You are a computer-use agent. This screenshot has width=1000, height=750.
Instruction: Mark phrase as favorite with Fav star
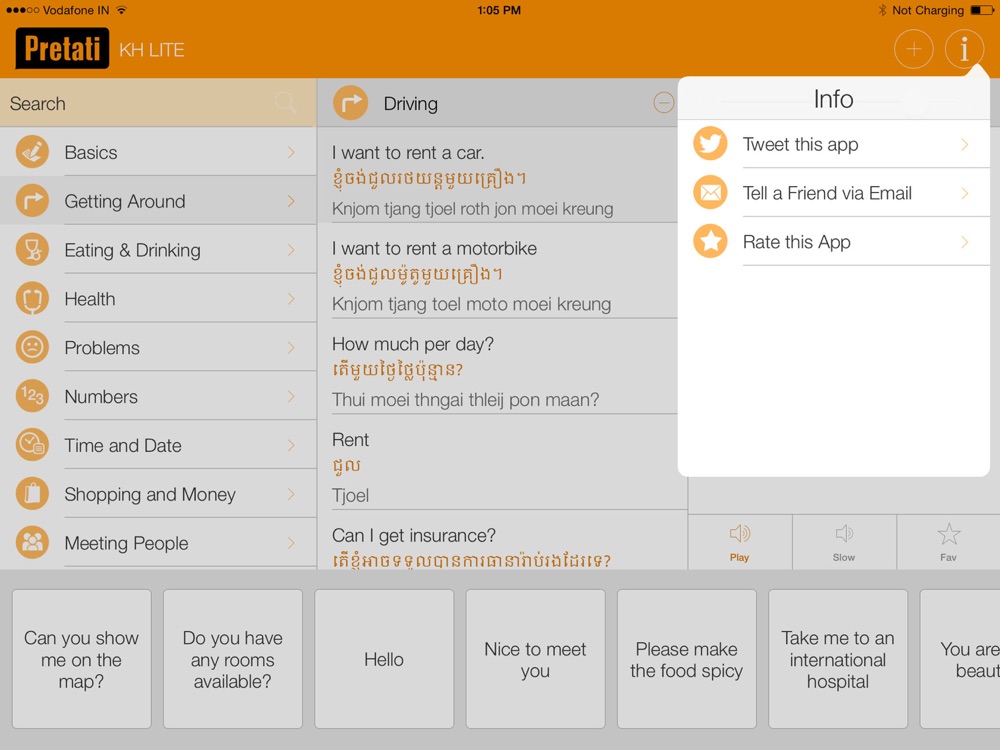[948, 542]
